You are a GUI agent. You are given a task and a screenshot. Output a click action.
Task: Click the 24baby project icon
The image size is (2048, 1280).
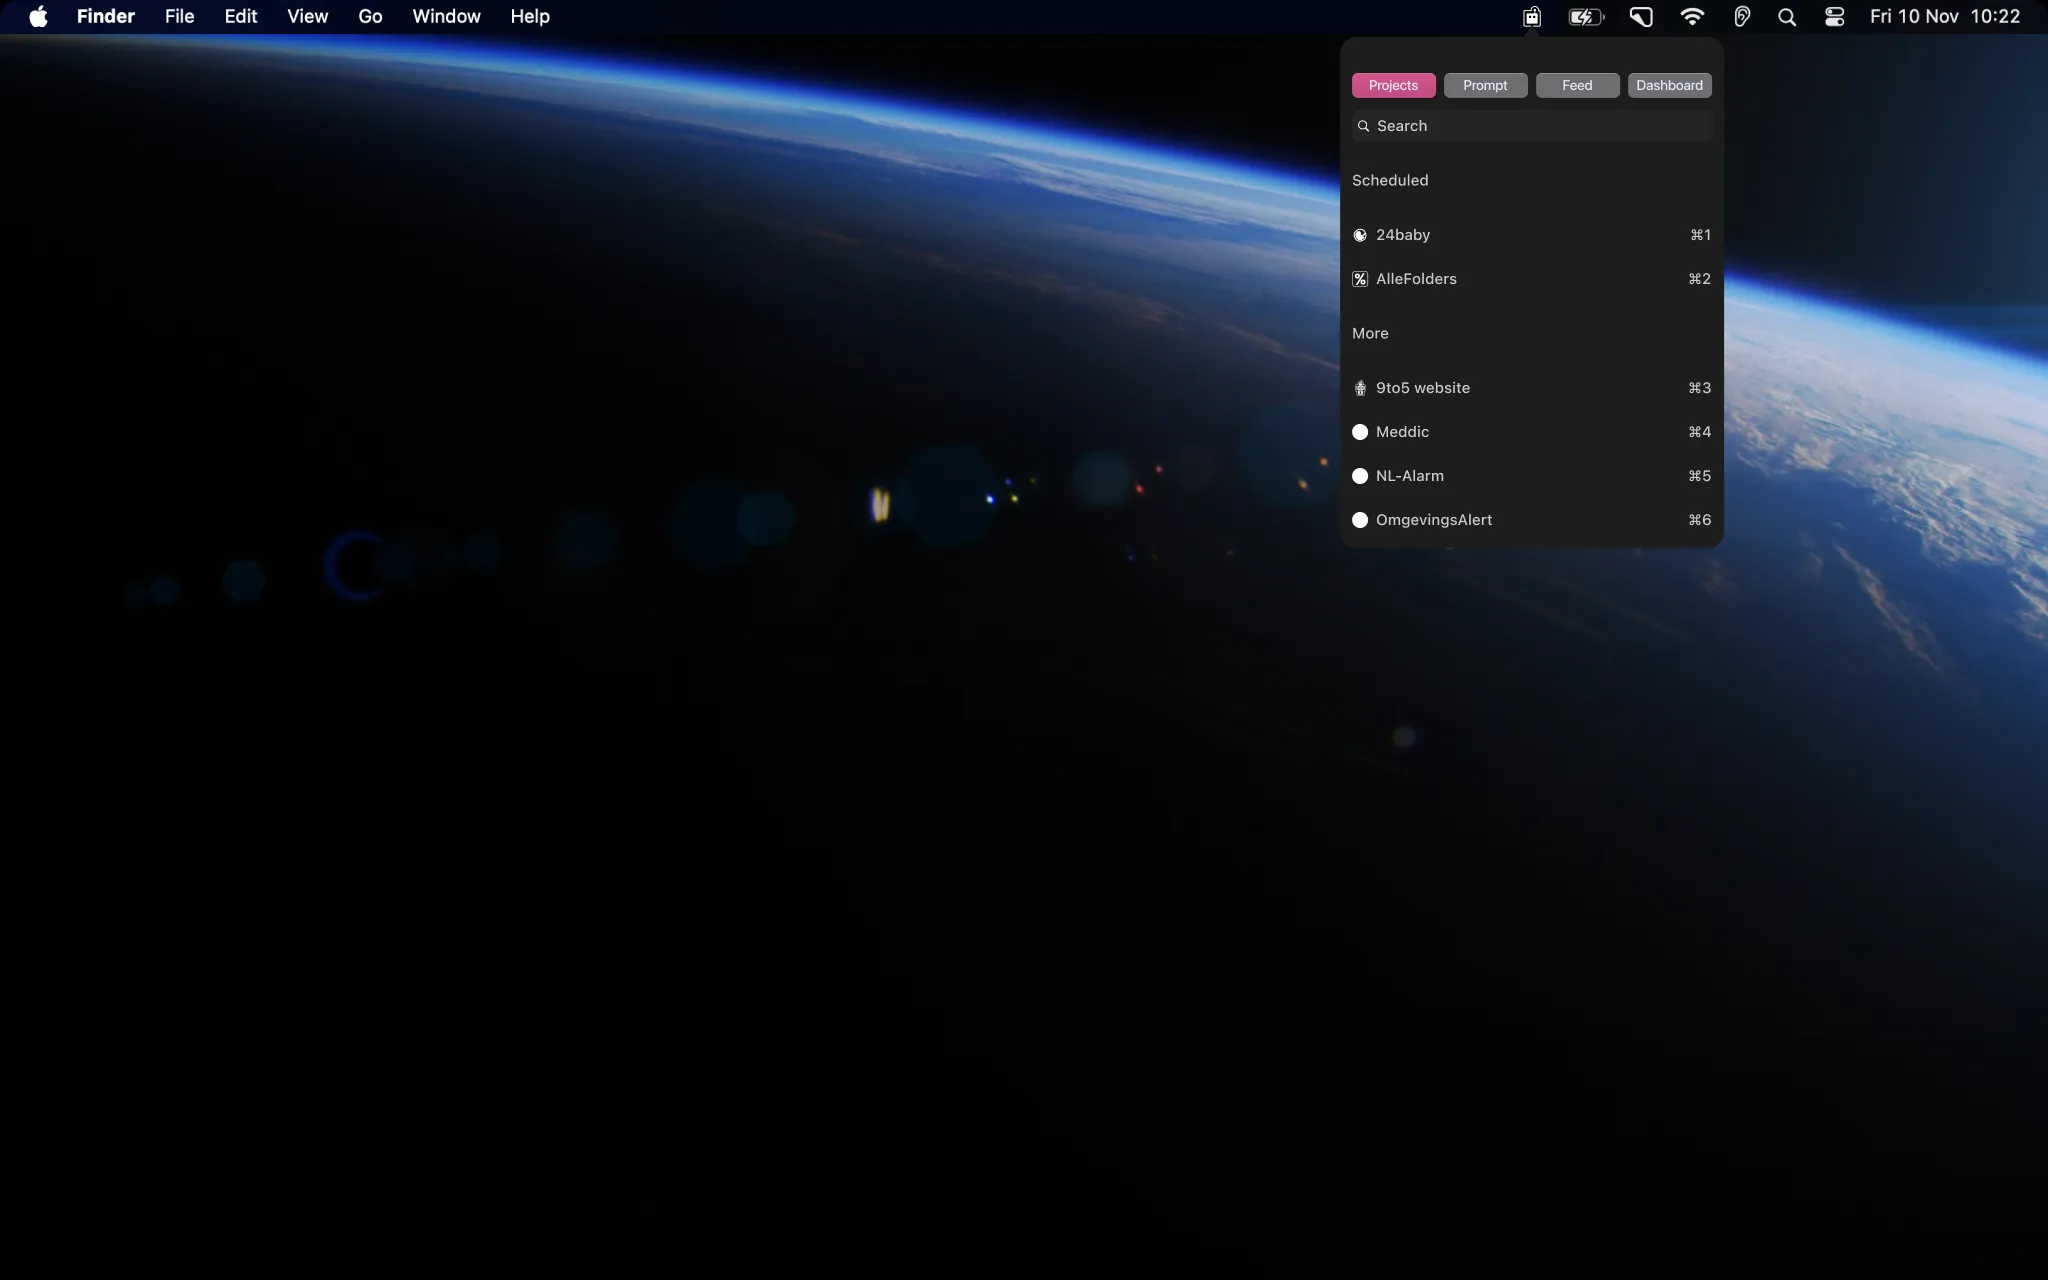click(1360, 235)
